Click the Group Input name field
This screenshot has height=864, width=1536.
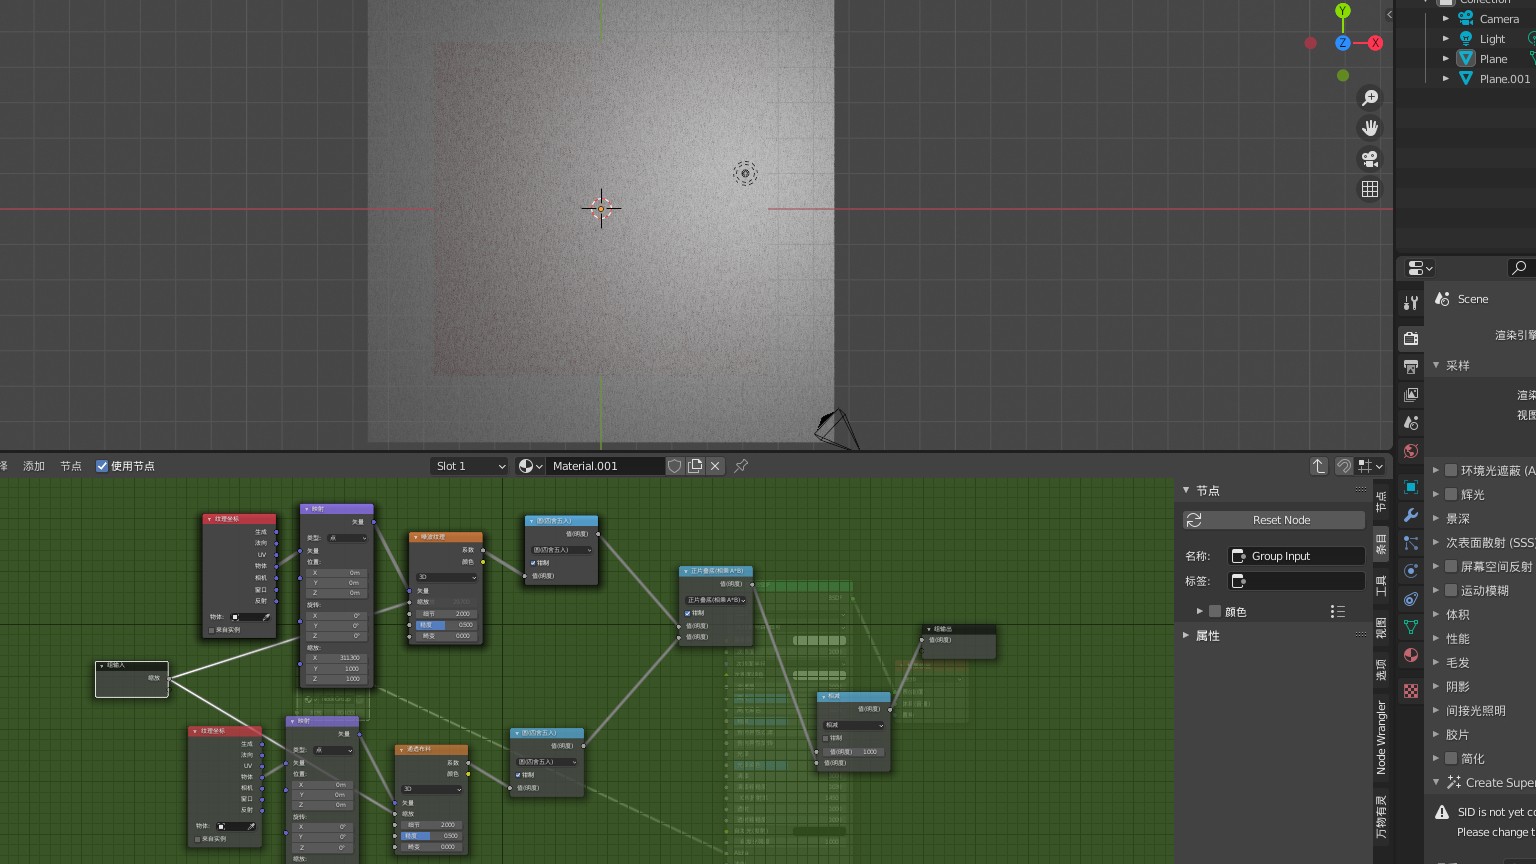[1296, 556]
